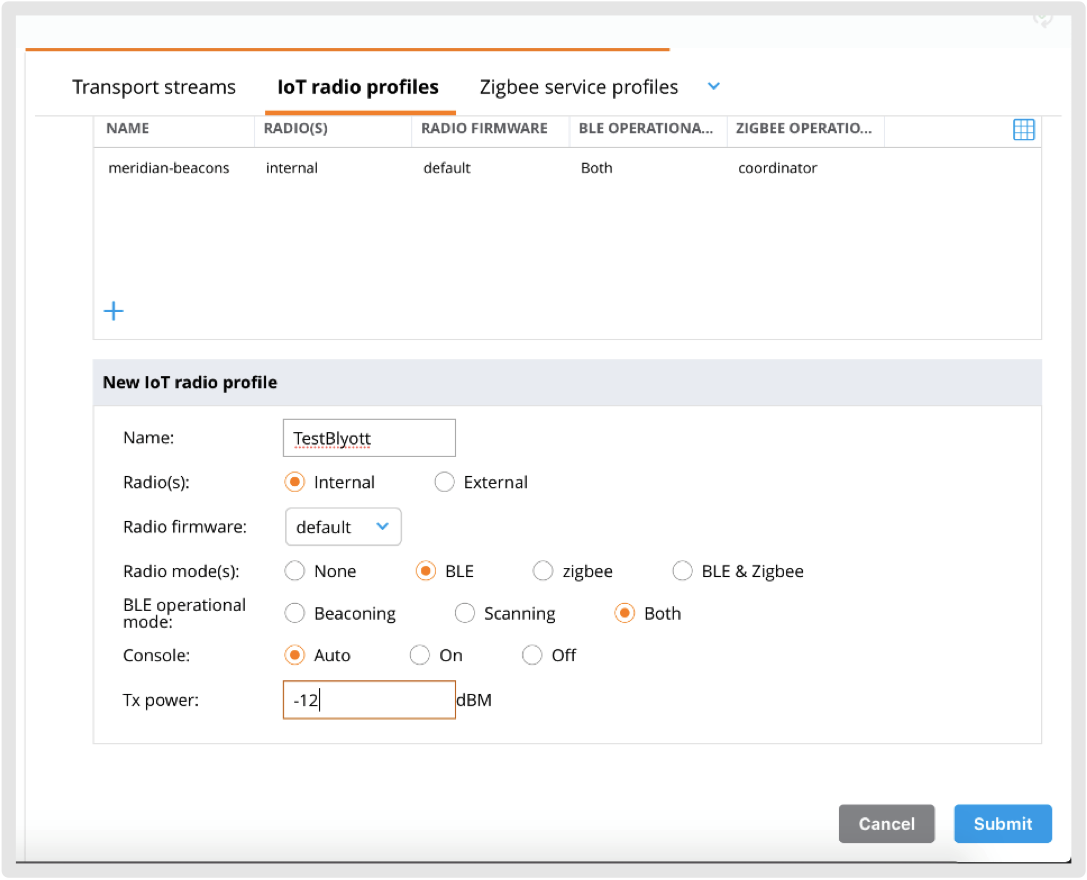Choose the Internal radio option

295,483
